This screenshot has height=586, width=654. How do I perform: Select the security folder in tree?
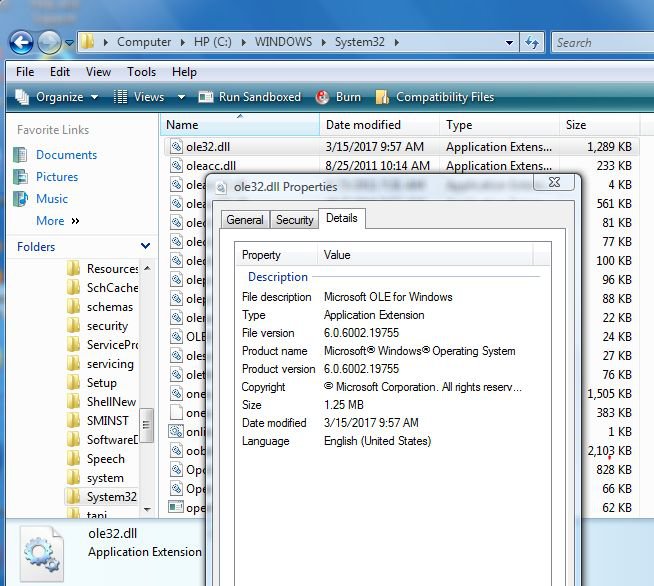(107, 326)
